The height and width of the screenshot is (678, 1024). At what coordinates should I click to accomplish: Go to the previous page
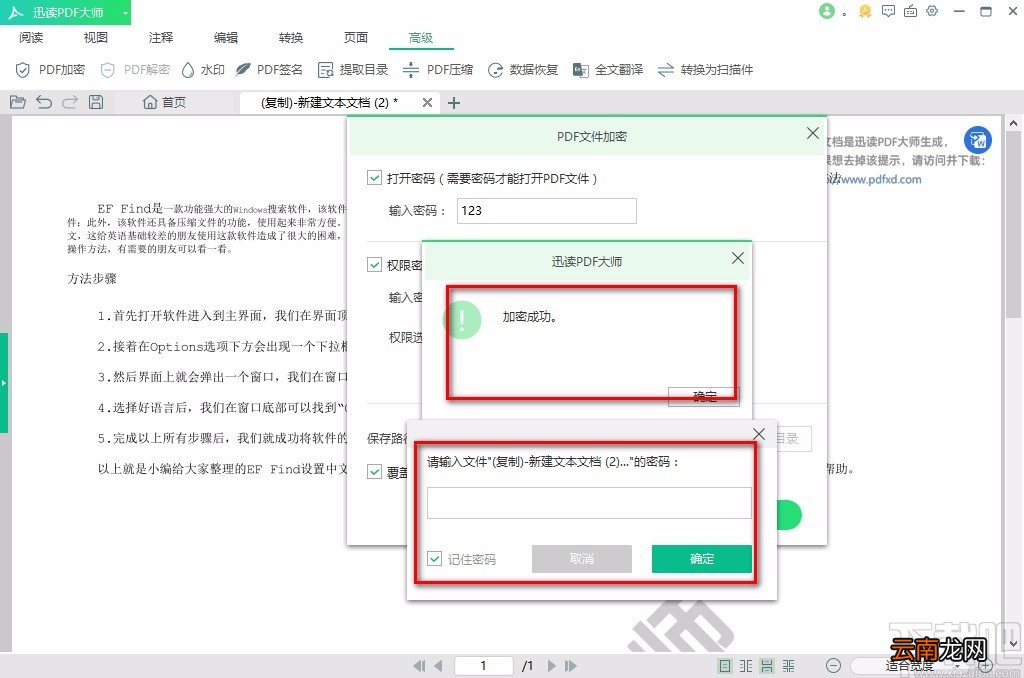coord(438,666)
